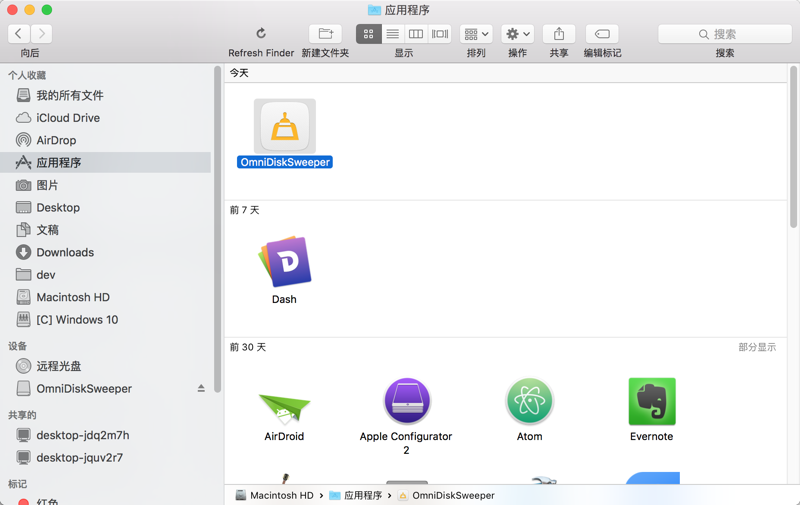Click the edit tags (编辑标记) icon
Screen dimensions: 800x505
(x=602, y=34)
